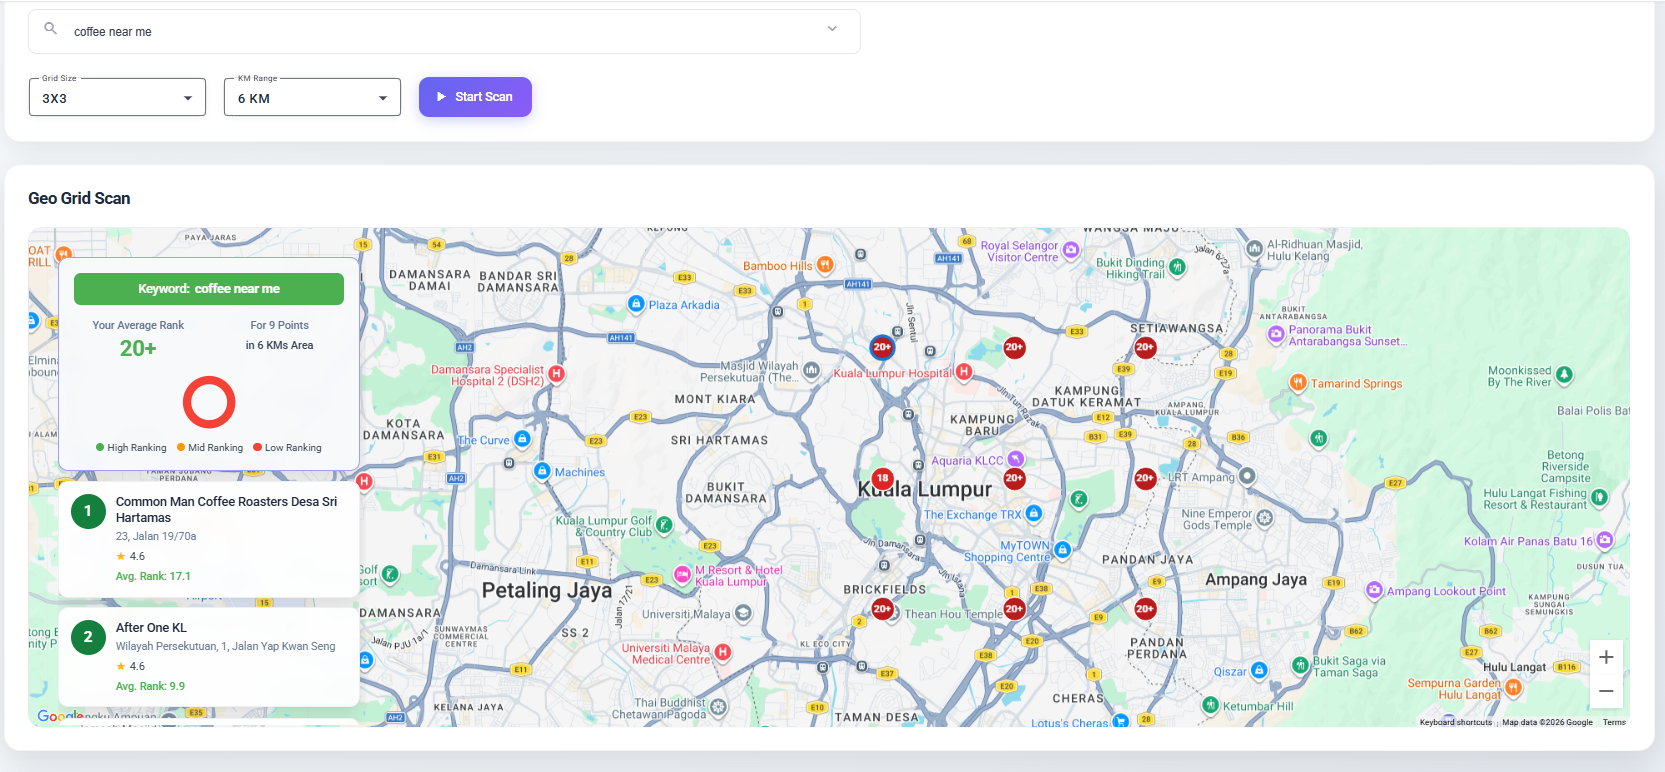1665x772 pixels.
Task: Open the Machines store marker
Action: (x=542, y=471)
